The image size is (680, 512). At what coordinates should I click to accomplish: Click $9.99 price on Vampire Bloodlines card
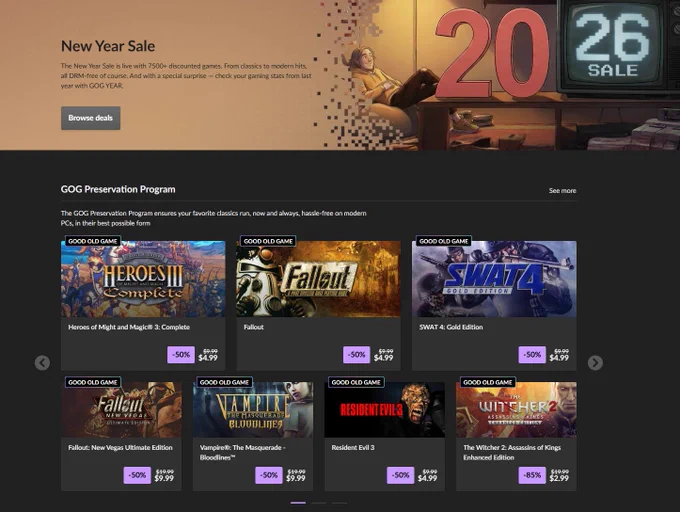click(x=296, y=478)
